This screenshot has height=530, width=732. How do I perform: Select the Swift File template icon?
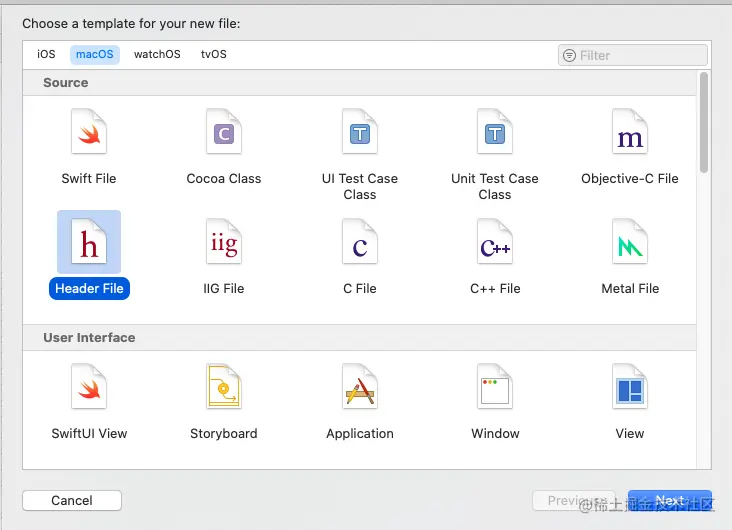[89, 132]
